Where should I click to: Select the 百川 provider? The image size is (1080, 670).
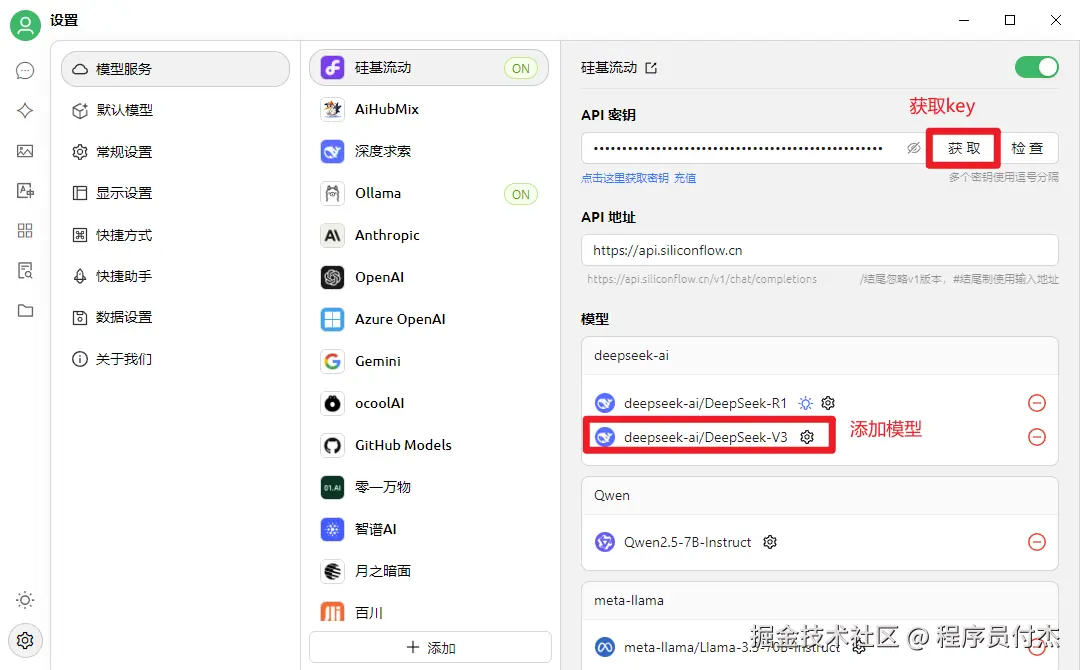pyautogui.click(x=429, y=612)
